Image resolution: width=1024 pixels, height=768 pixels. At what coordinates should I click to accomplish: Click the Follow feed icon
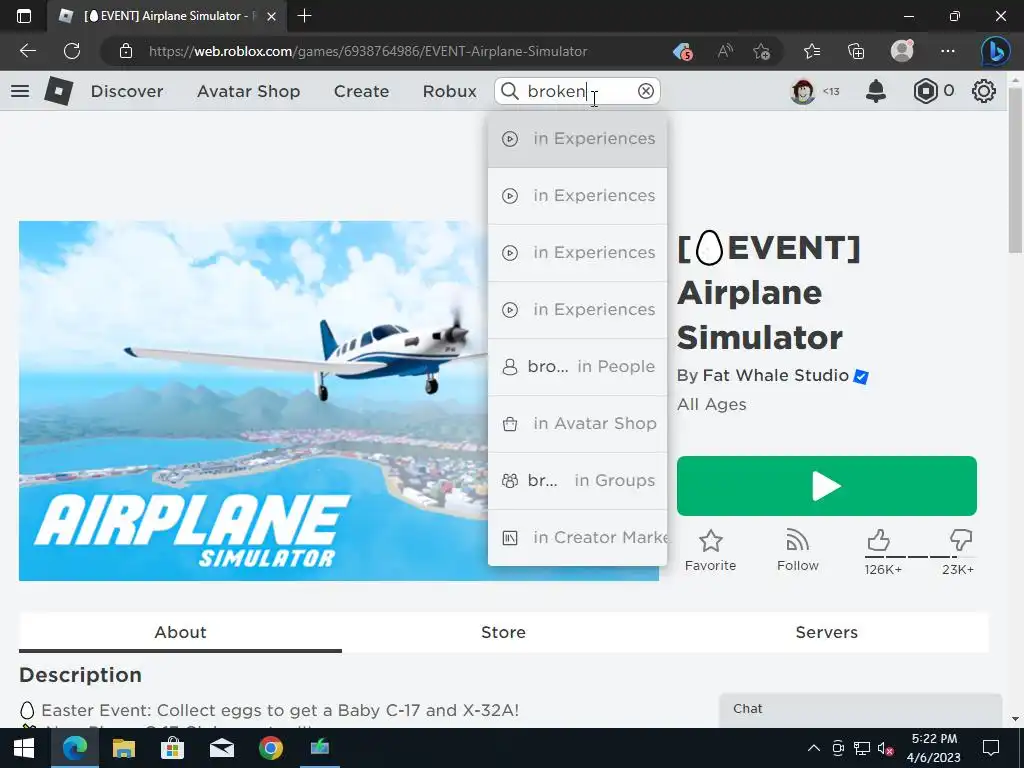click(797, 541)
